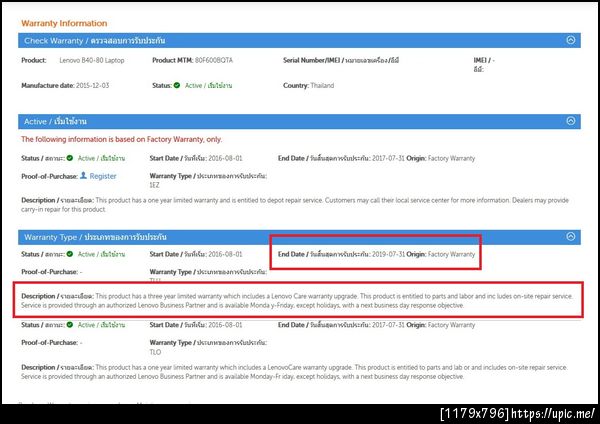Click green check in 2019-07-31 end date row

(70, 254)
